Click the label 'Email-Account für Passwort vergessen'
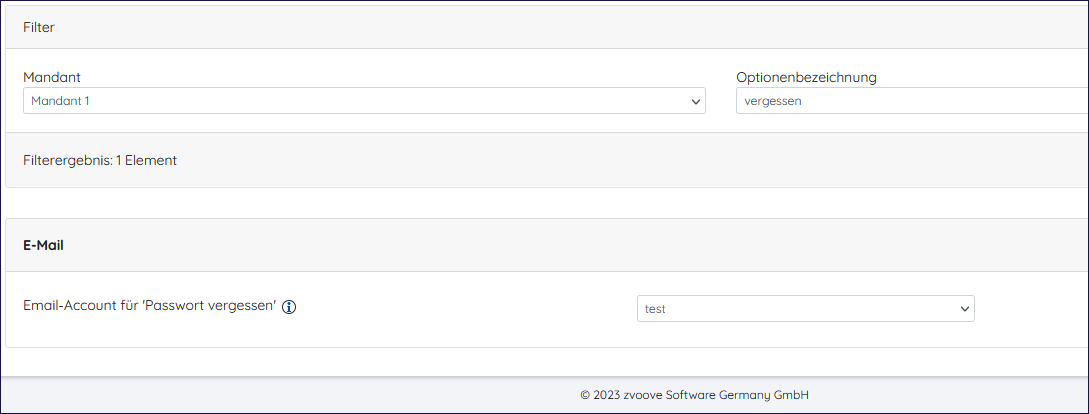The width and height of the screenshot is (1089, 414). coord(150,306)
